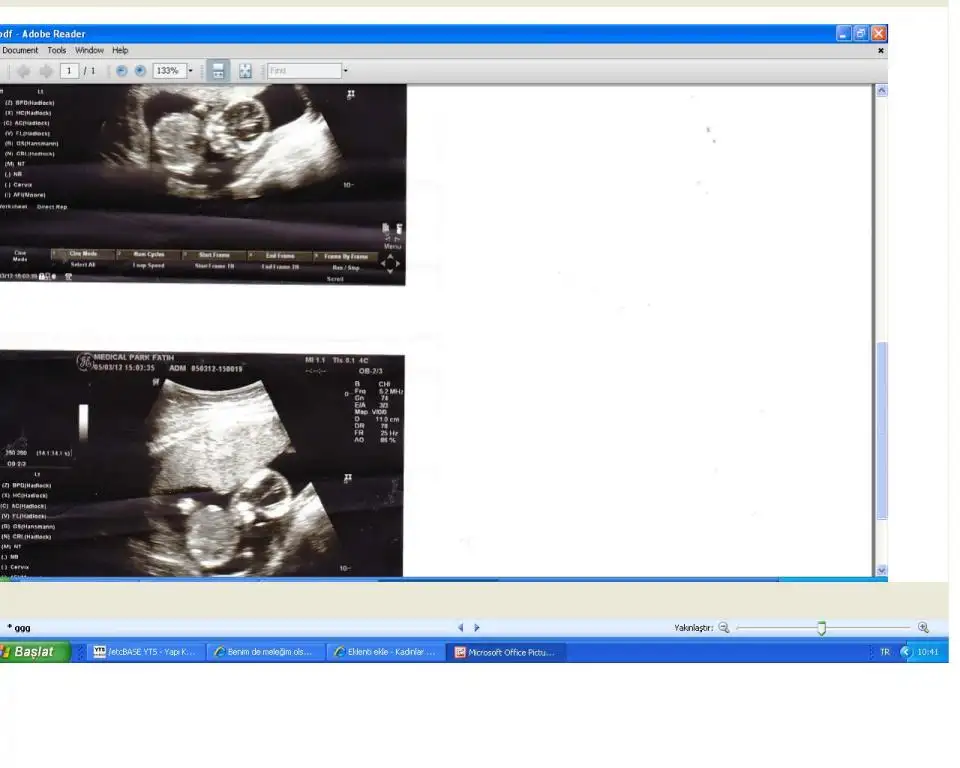Select the scrolling page view icon
The image size is (960, 768).
coord(218,71)
